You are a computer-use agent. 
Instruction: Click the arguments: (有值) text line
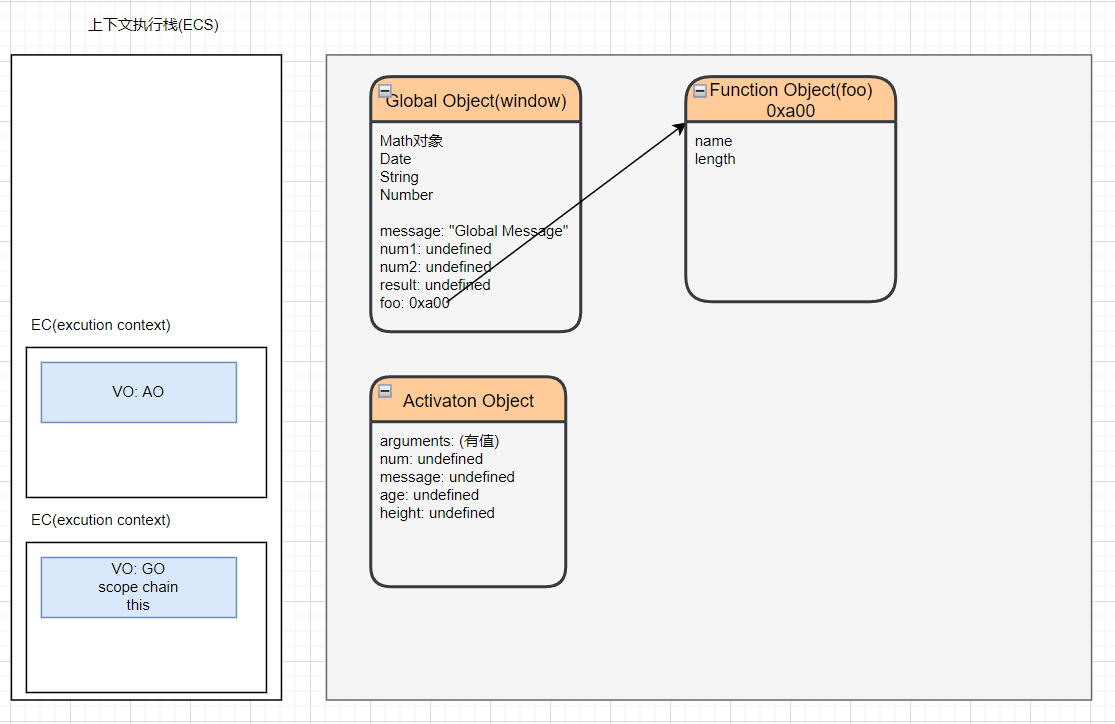point(439,441)
